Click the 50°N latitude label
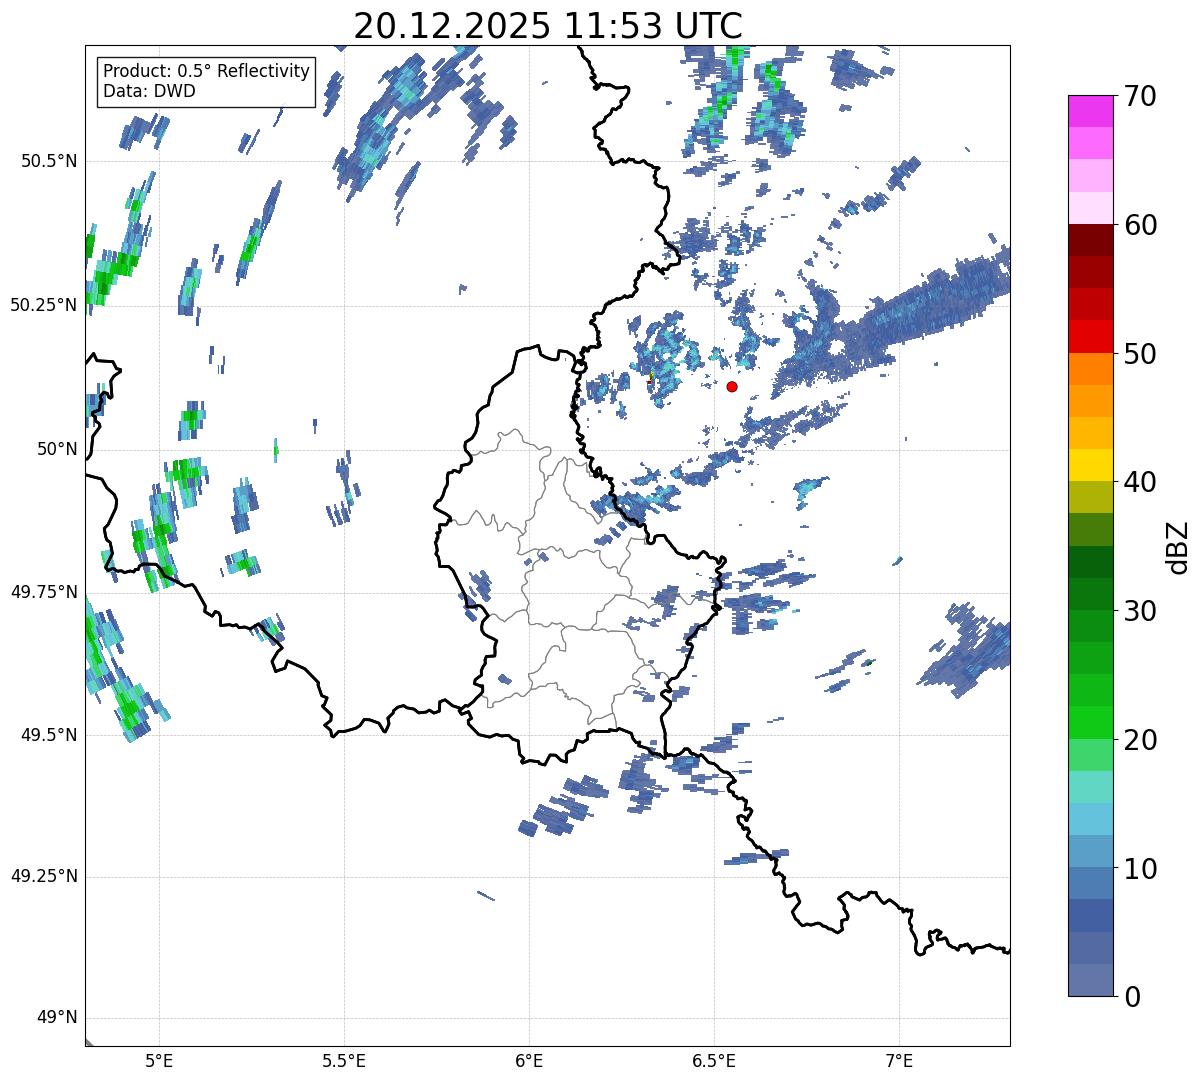This screenshot has width=1202, height=1081. (57, 449)
